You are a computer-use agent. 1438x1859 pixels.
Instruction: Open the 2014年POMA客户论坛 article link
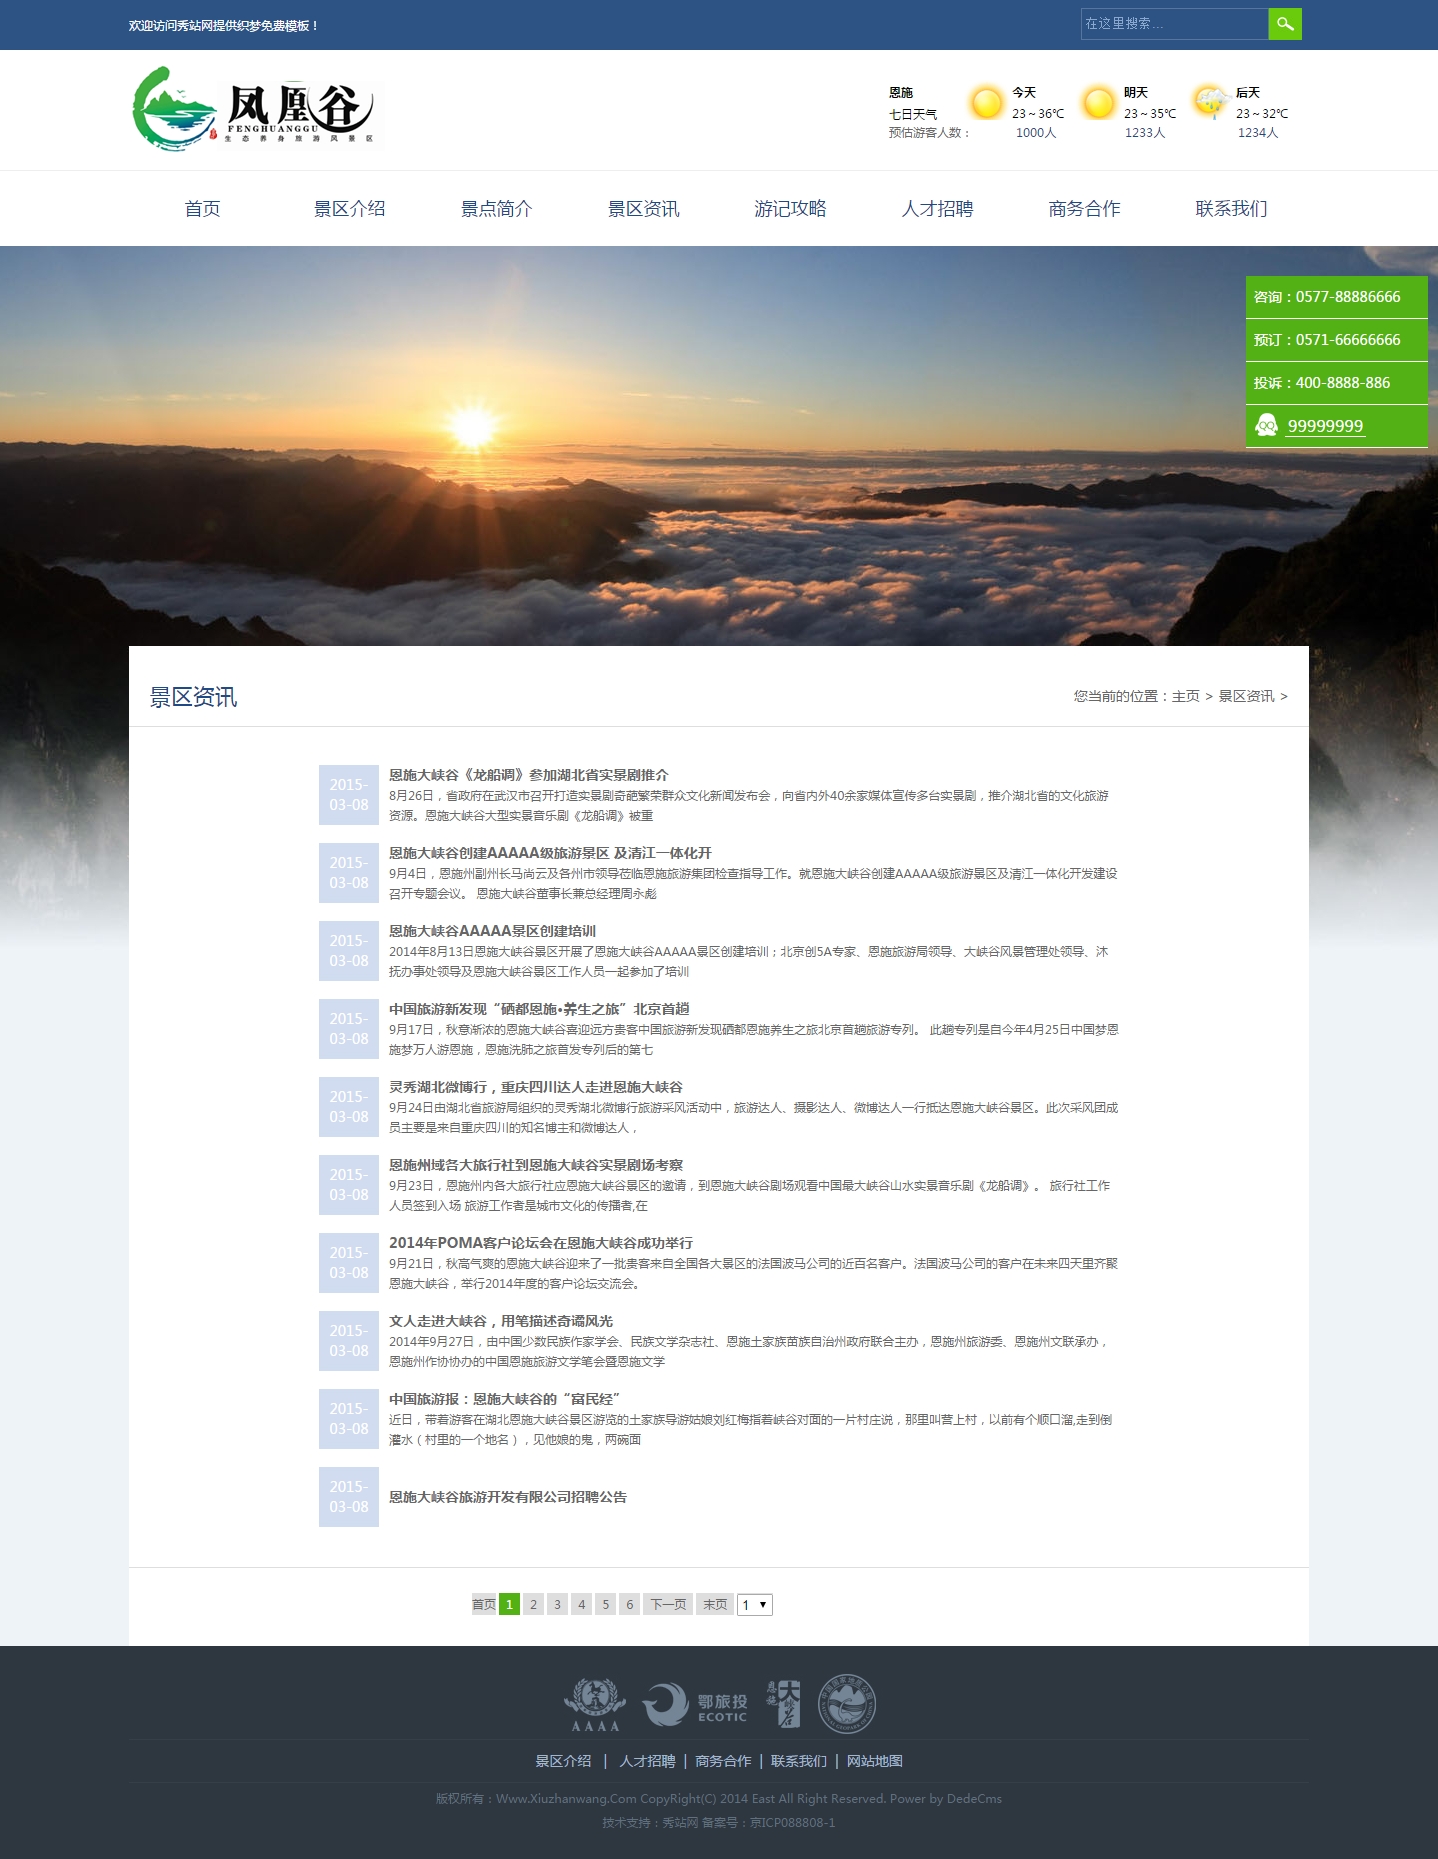tap(540, 1243)
